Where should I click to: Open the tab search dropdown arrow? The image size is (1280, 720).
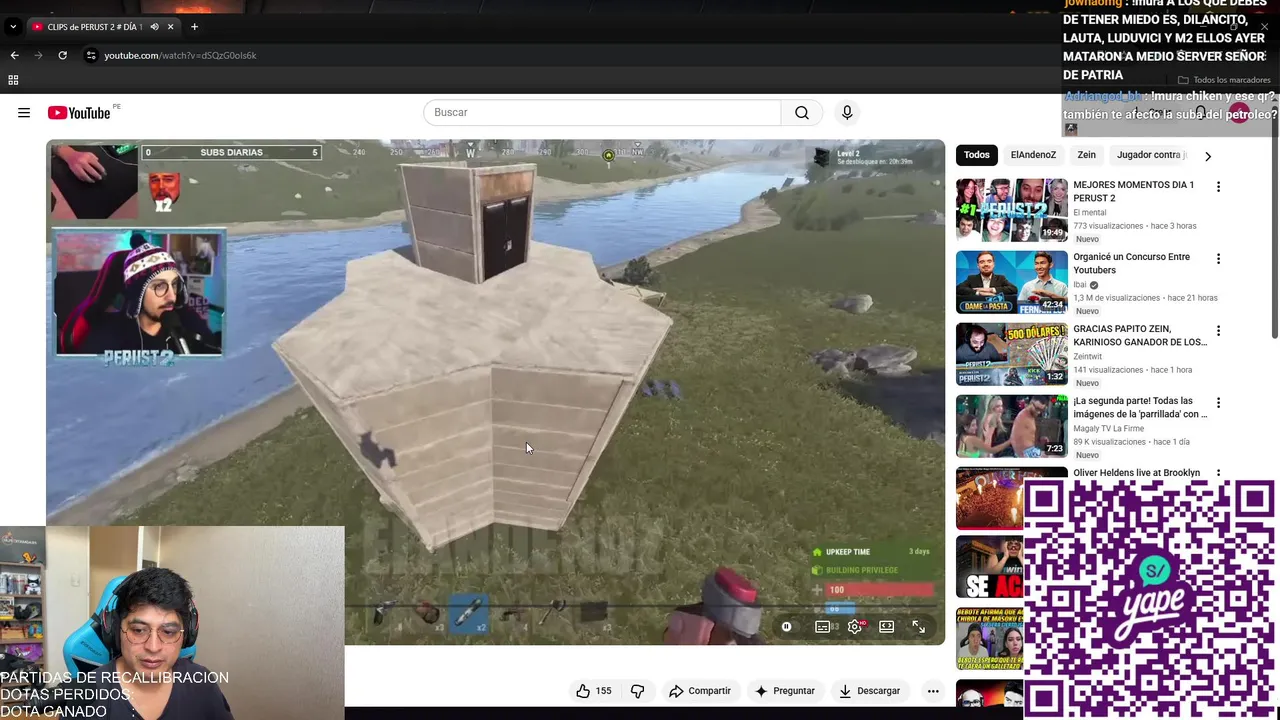pyautogui.click(x=12, y=26)
